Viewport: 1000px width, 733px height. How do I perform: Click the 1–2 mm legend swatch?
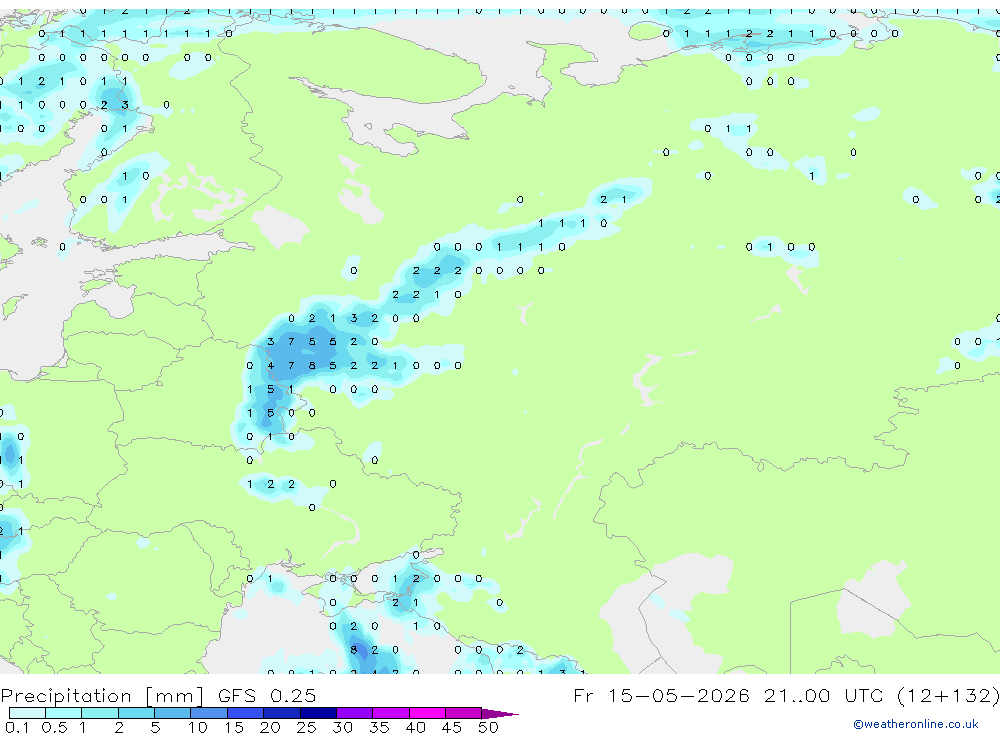pos(100,713)
